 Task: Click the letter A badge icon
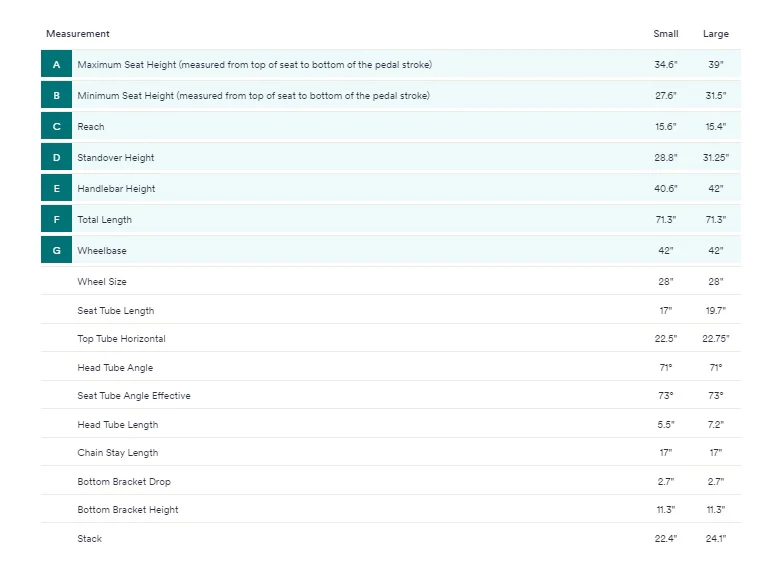coord(56,65)
